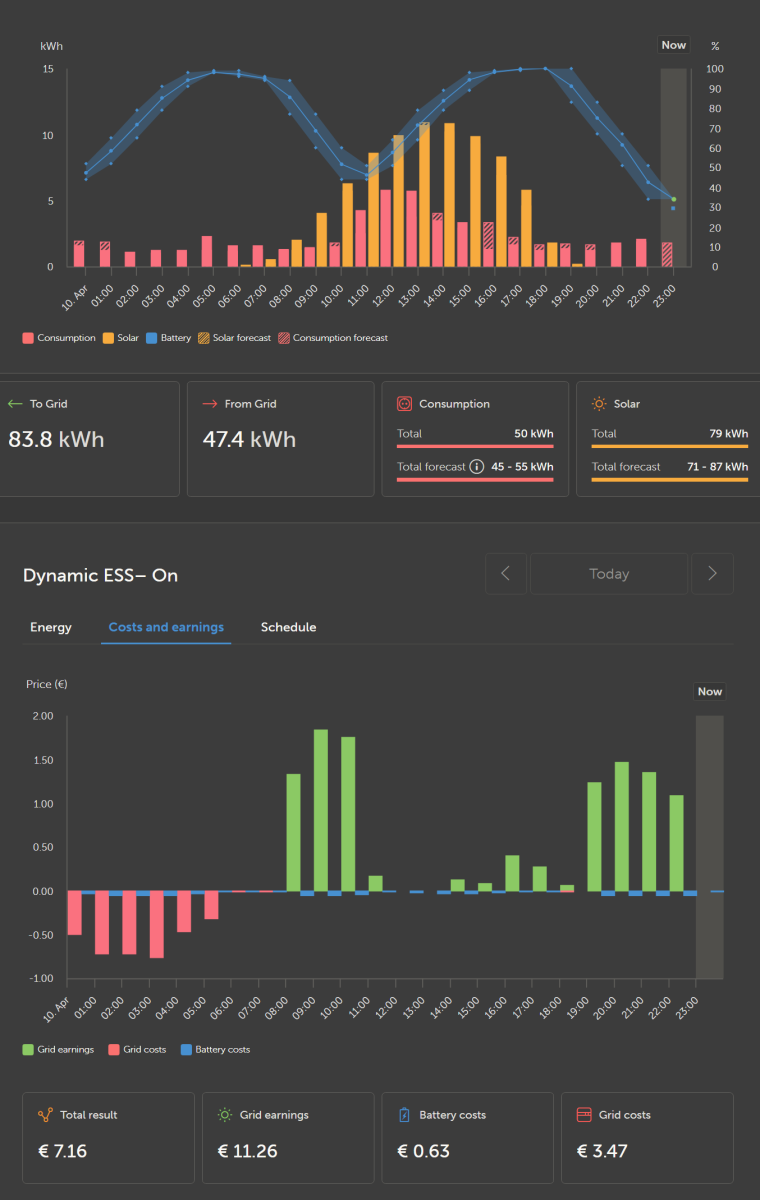
Task: Click the Battery costs battery icon
Action: pos(404,1115)
